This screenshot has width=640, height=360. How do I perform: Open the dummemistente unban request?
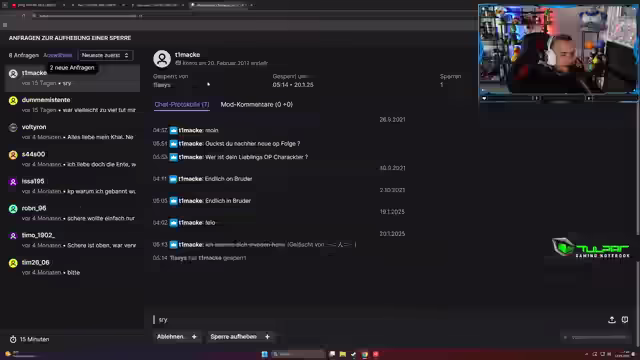pos(73,104)
